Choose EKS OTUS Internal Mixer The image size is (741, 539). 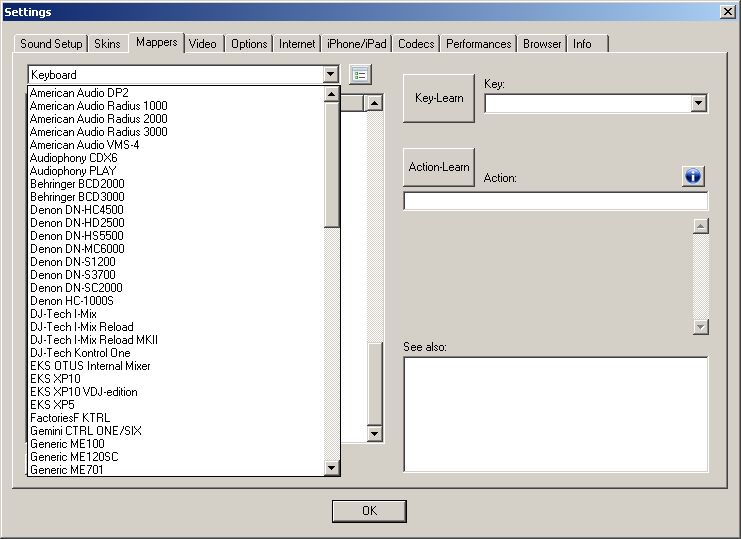pos(176,366)
